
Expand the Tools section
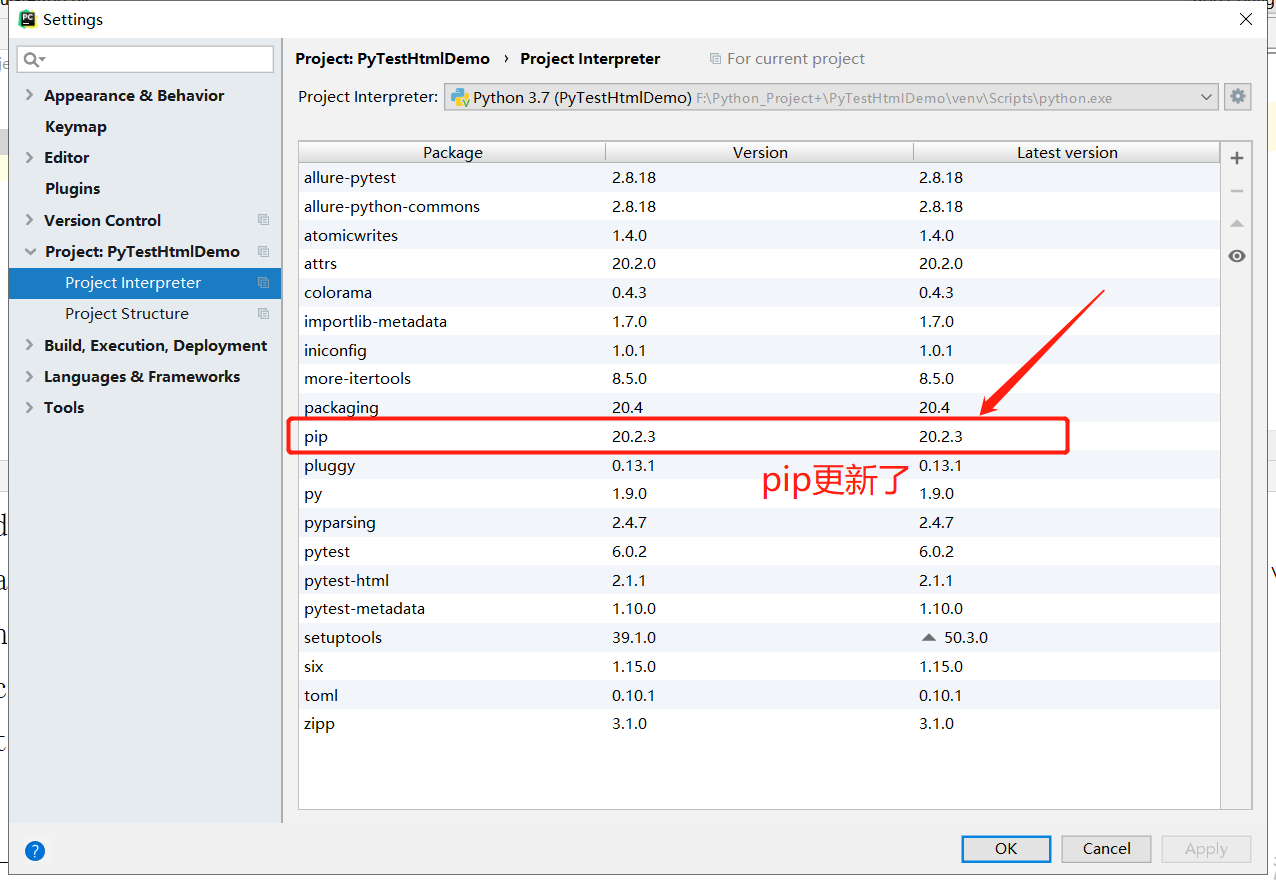[x=29, y=408]
